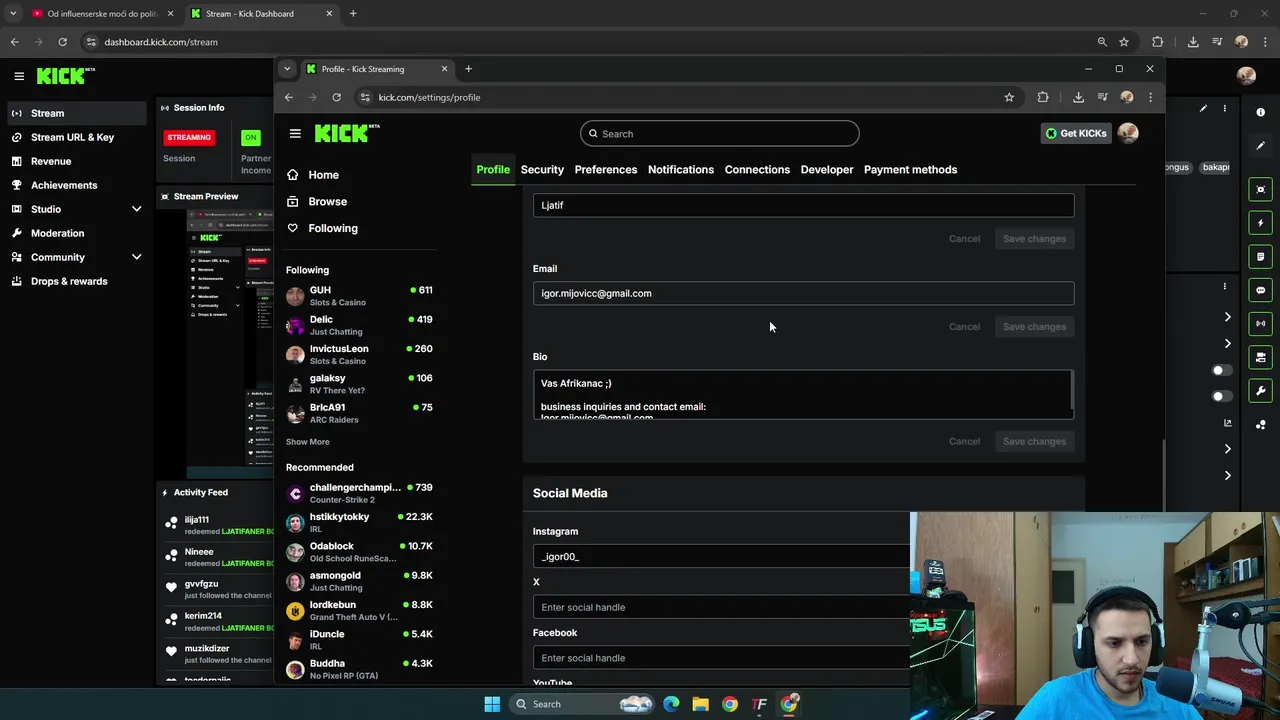The width and height of the screenshot is (1280, 720).
Task: Click Save changes under the Bio field
Action: (x=1034, y=441)
